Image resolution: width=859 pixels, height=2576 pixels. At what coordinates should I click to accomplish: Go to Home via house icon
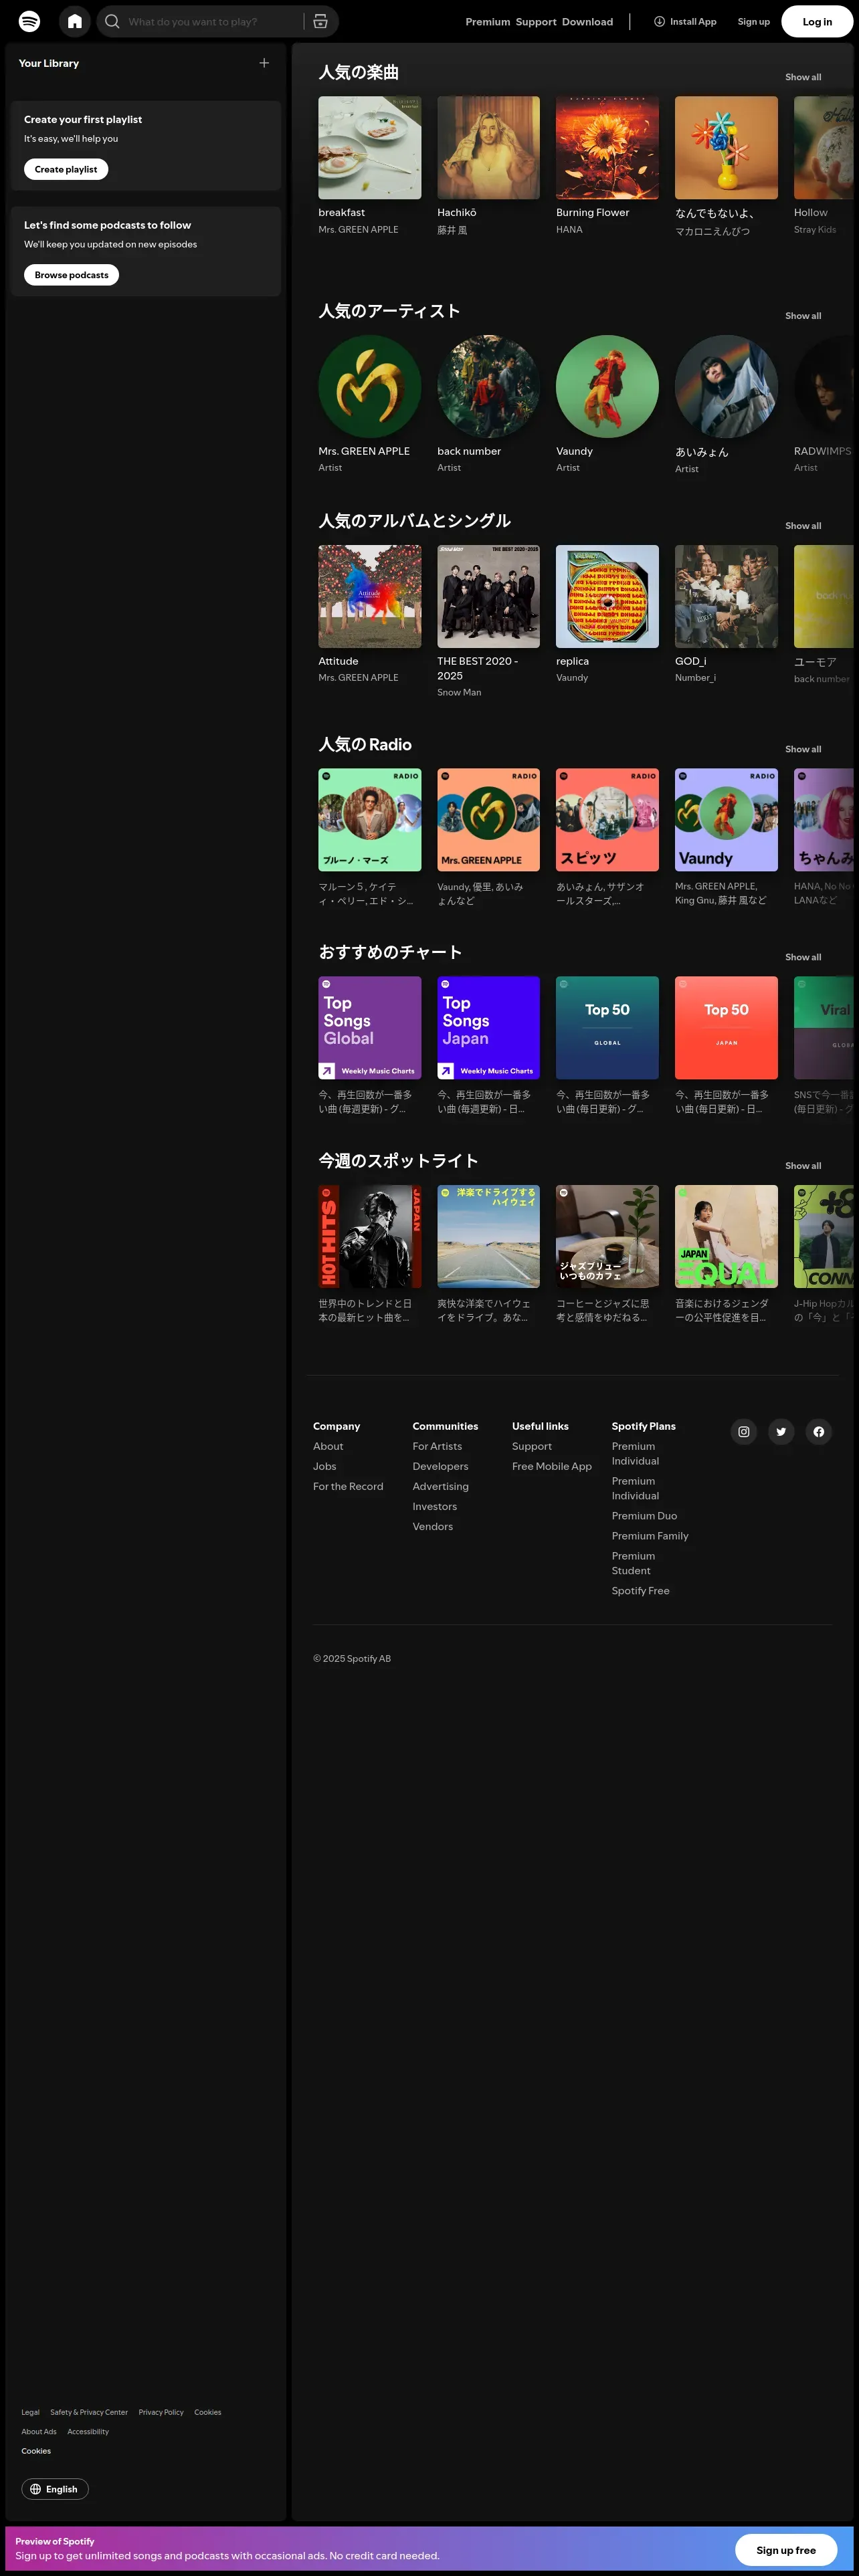click(75, 21)
